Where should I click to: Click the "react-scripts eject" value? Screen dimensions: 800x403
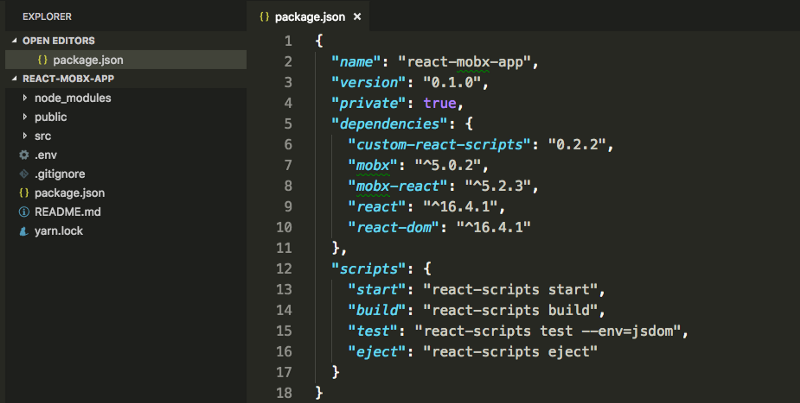point(510,352)
